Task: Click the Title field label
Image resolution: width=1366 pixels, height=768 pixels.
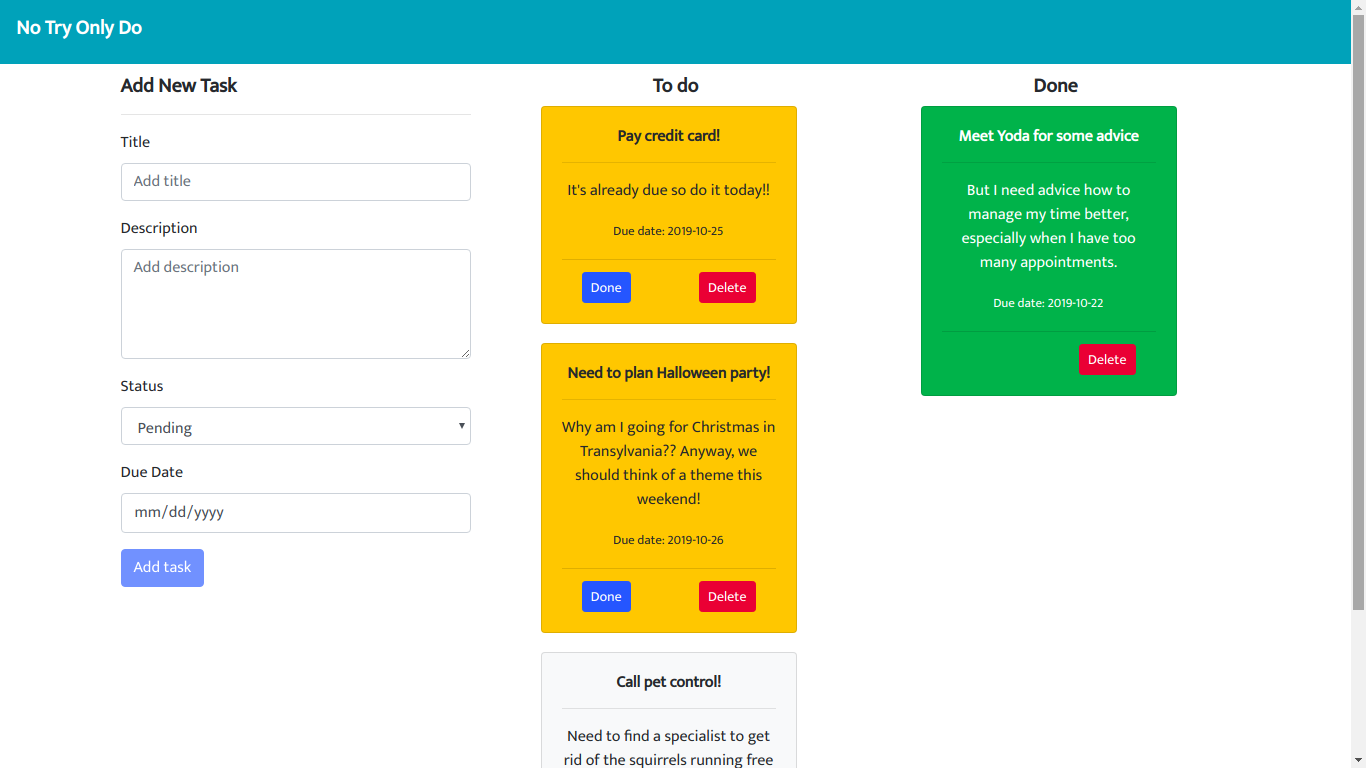Action: point(135,143)
